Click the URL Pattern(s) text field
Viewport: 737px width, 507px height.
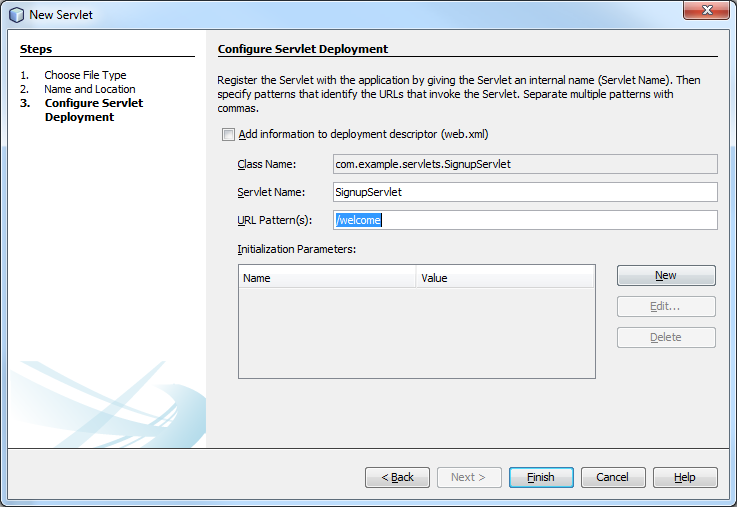pos(525,220)
